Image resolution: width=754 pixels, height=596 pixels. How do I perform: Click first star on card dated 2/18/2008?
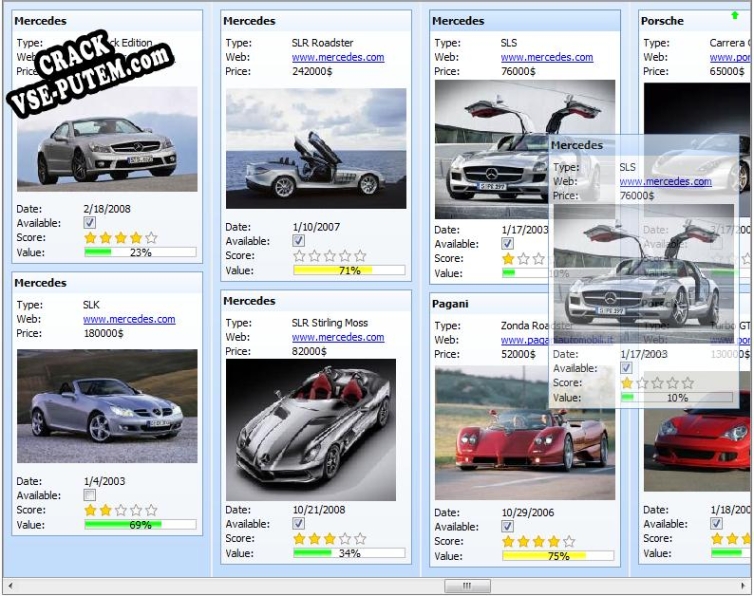[90, 238]
